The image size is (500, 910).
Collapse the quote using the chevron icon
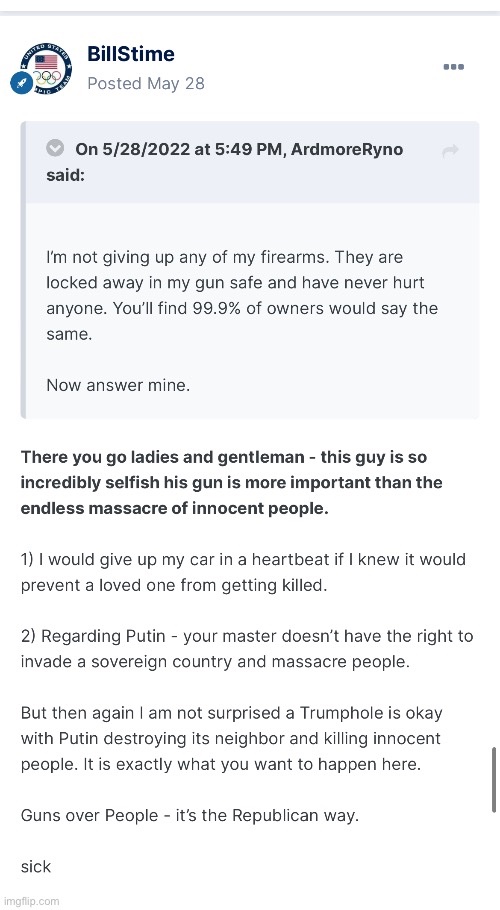pos(55,149)
